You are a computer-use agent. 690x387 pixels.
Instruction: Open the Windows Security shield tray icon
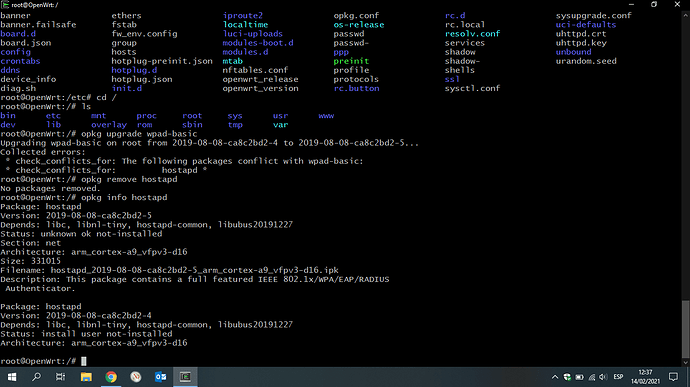tap(567, 377)
